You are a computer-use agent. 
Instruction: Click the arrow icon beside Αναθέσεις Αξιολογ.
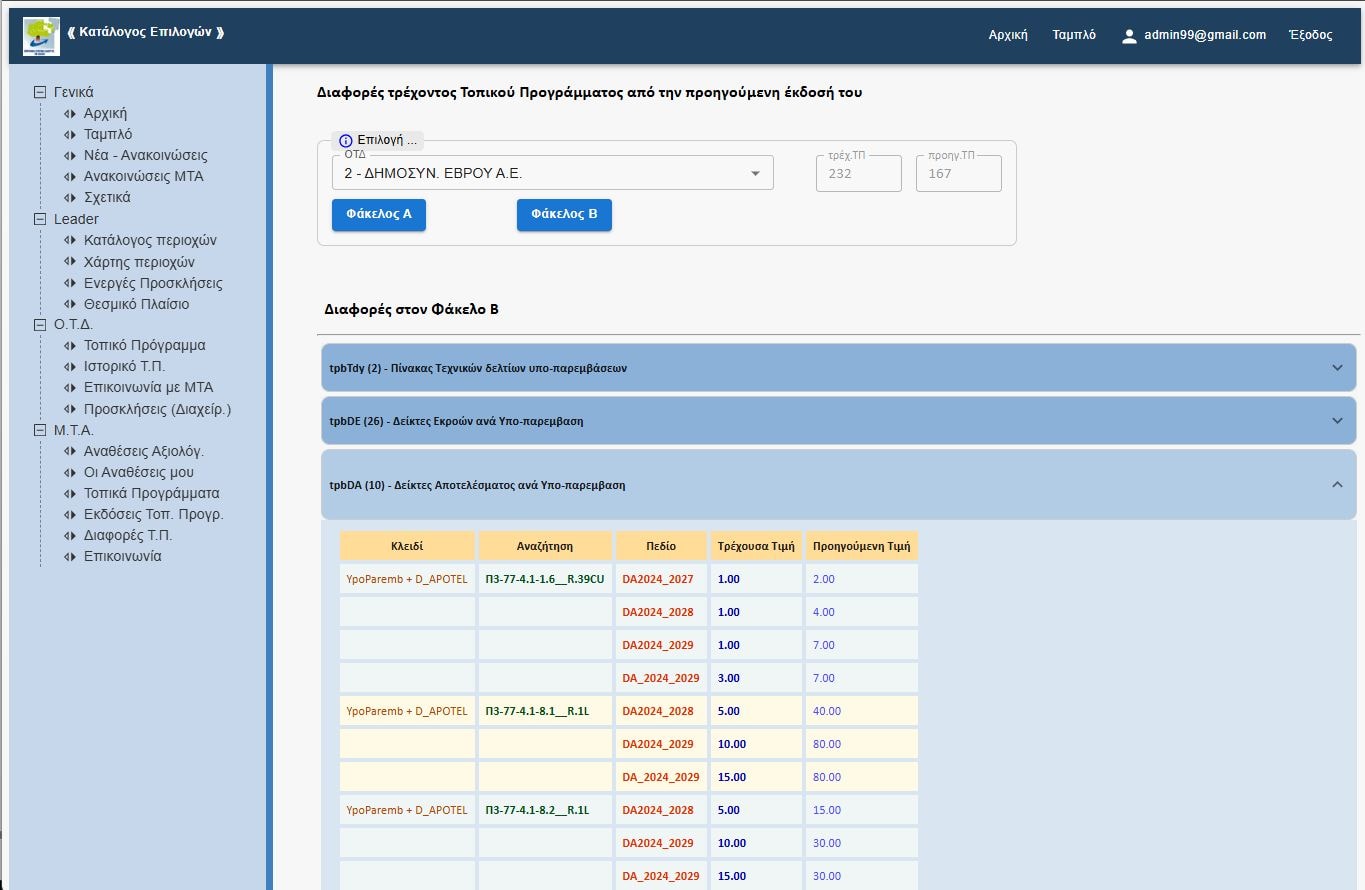[69, 451]
